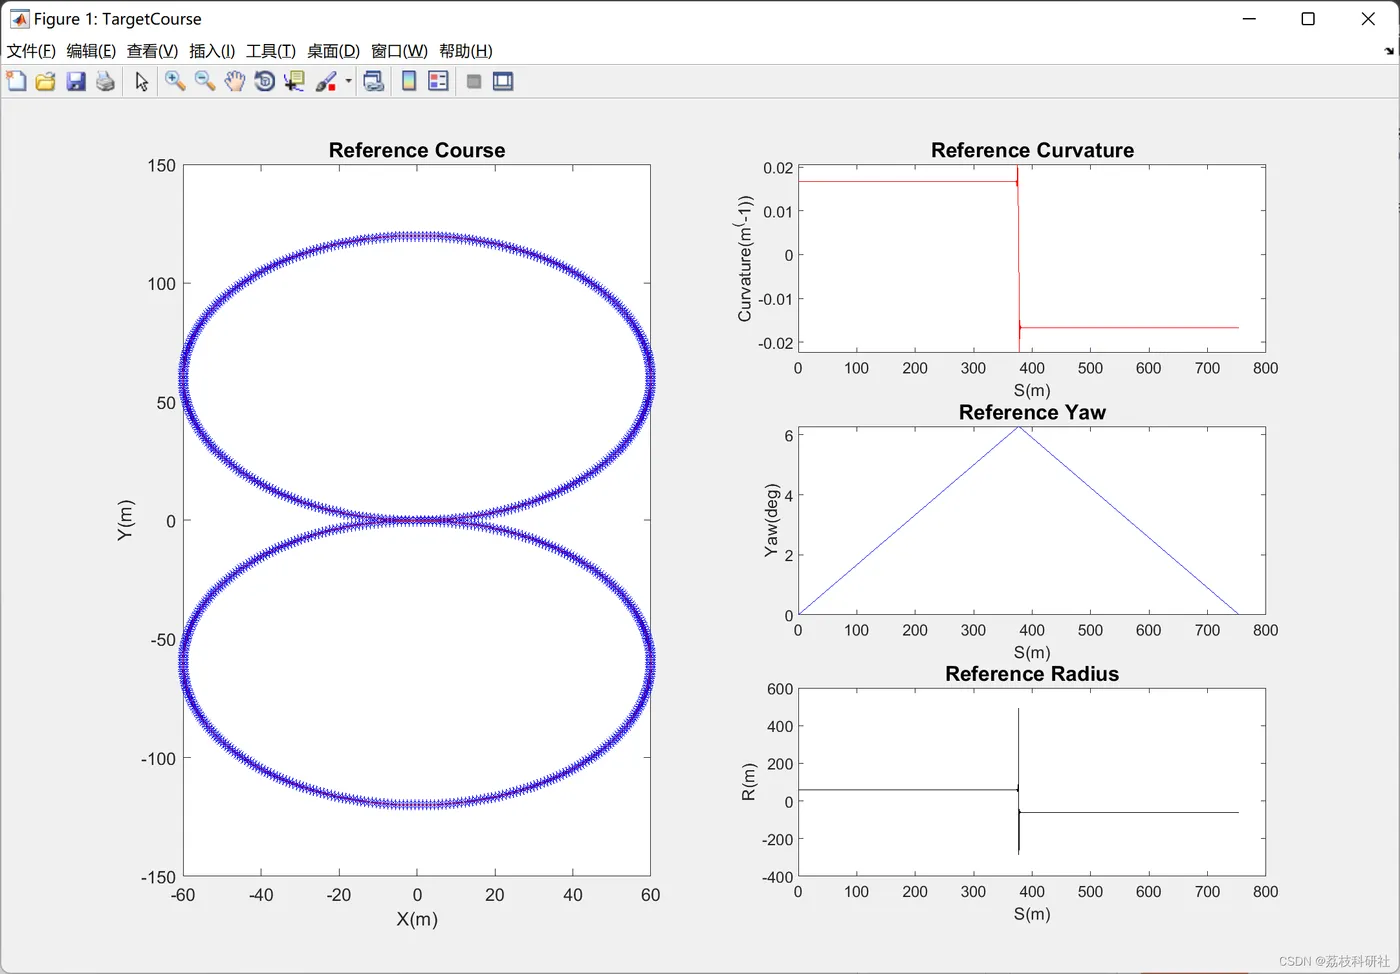Open the 插入(I) menu
Image resolution: width=1400 pixels, height=974 pixels.
212,51
